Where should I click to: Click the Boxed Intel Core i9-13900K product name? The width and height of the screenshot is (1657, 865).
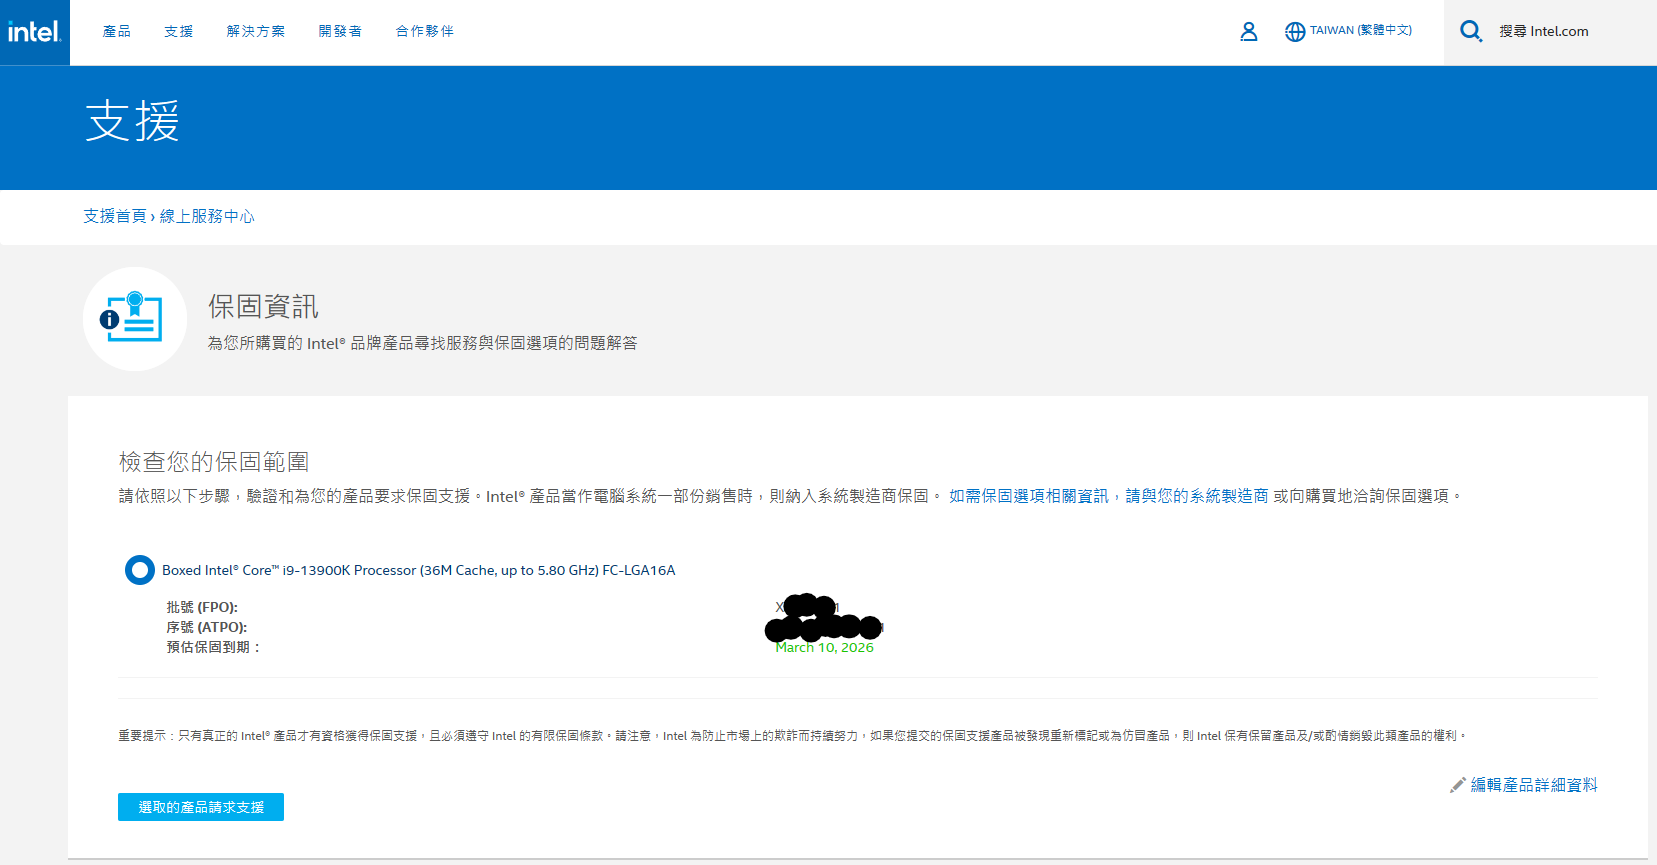tap(419, 570)
